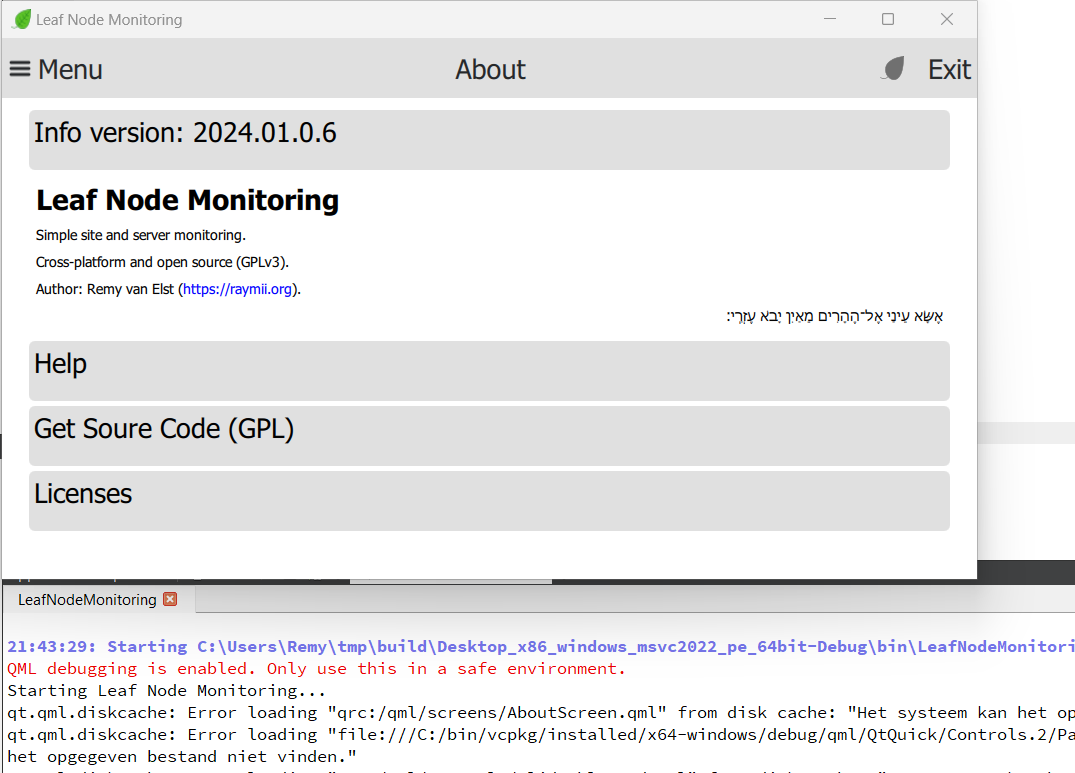Click the Author: Remy van Elst text
This screenshot has width=1075, height=773.
click(105, 288)
